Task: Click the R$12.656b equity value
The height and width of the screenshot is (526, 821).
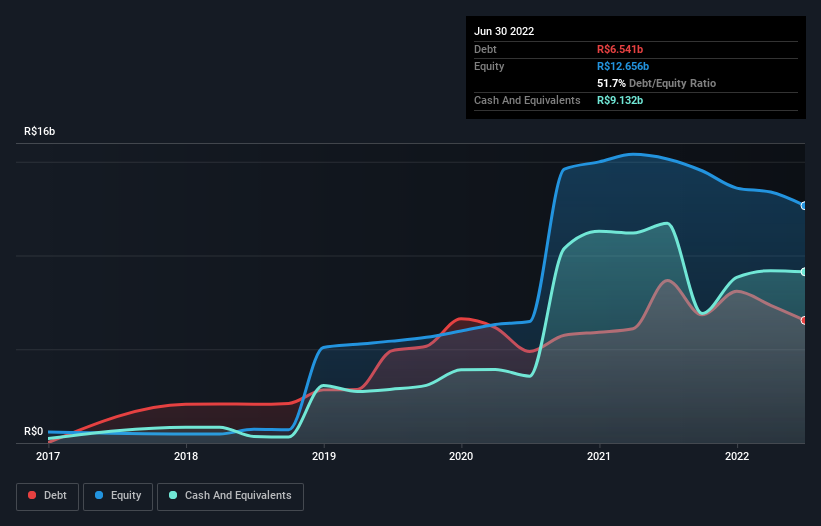Action: click(623, 66)
